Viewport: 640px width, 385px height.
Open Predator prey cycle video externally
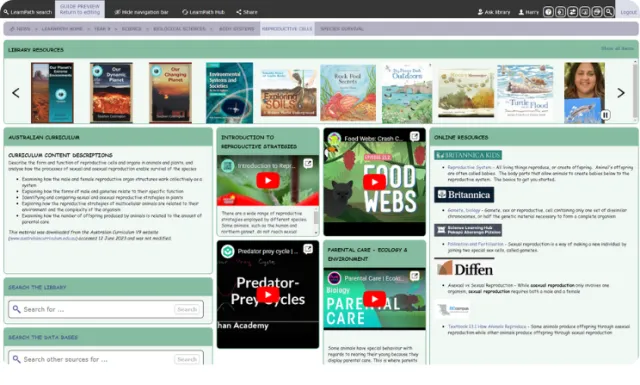point(308,249)
